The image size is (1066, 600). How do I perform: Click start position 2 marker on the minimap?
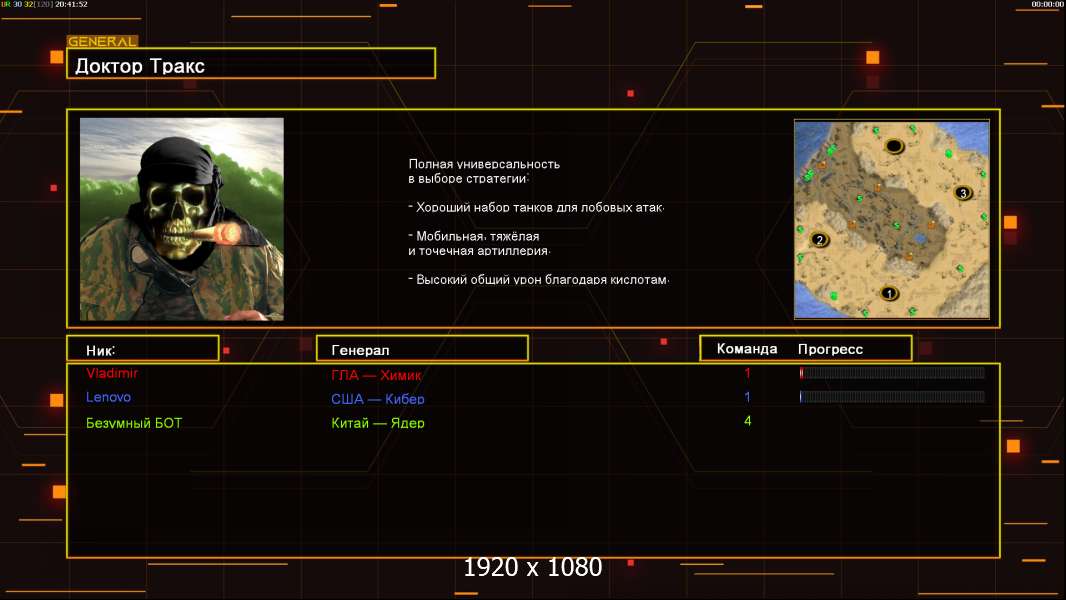click(820, 240)
